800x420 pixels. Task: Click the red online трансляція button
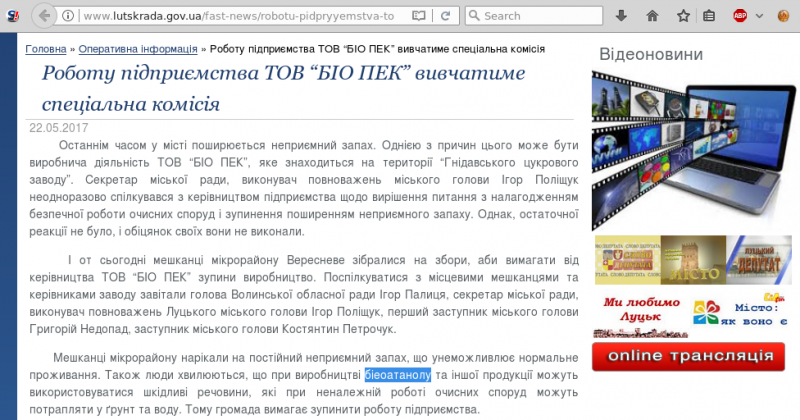[x=688, y=356]
